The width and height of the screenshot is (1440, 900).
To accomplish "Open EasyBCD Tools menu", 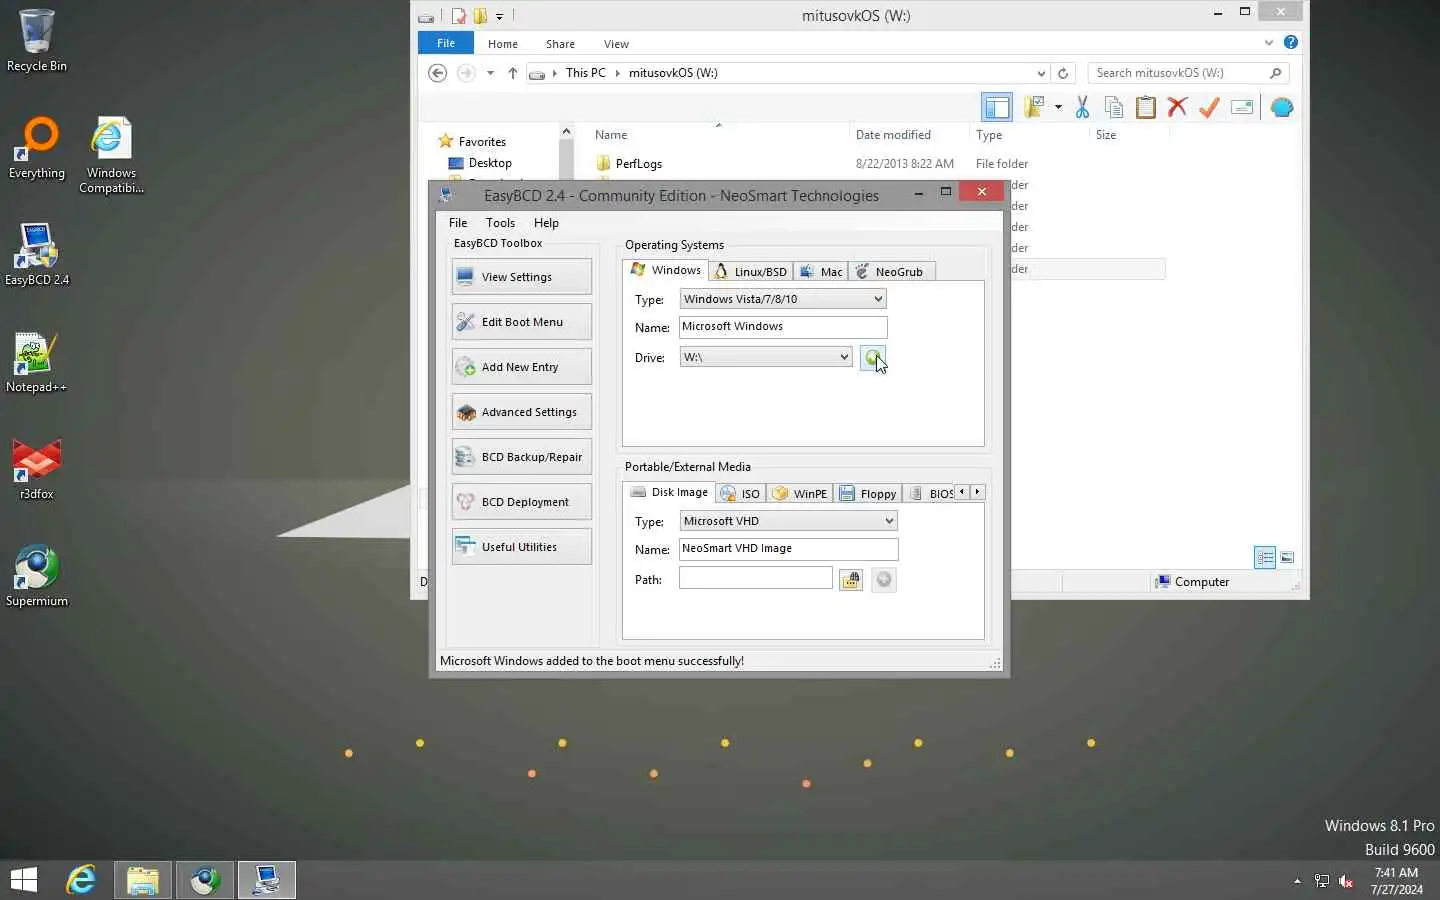I will [500, 223].
